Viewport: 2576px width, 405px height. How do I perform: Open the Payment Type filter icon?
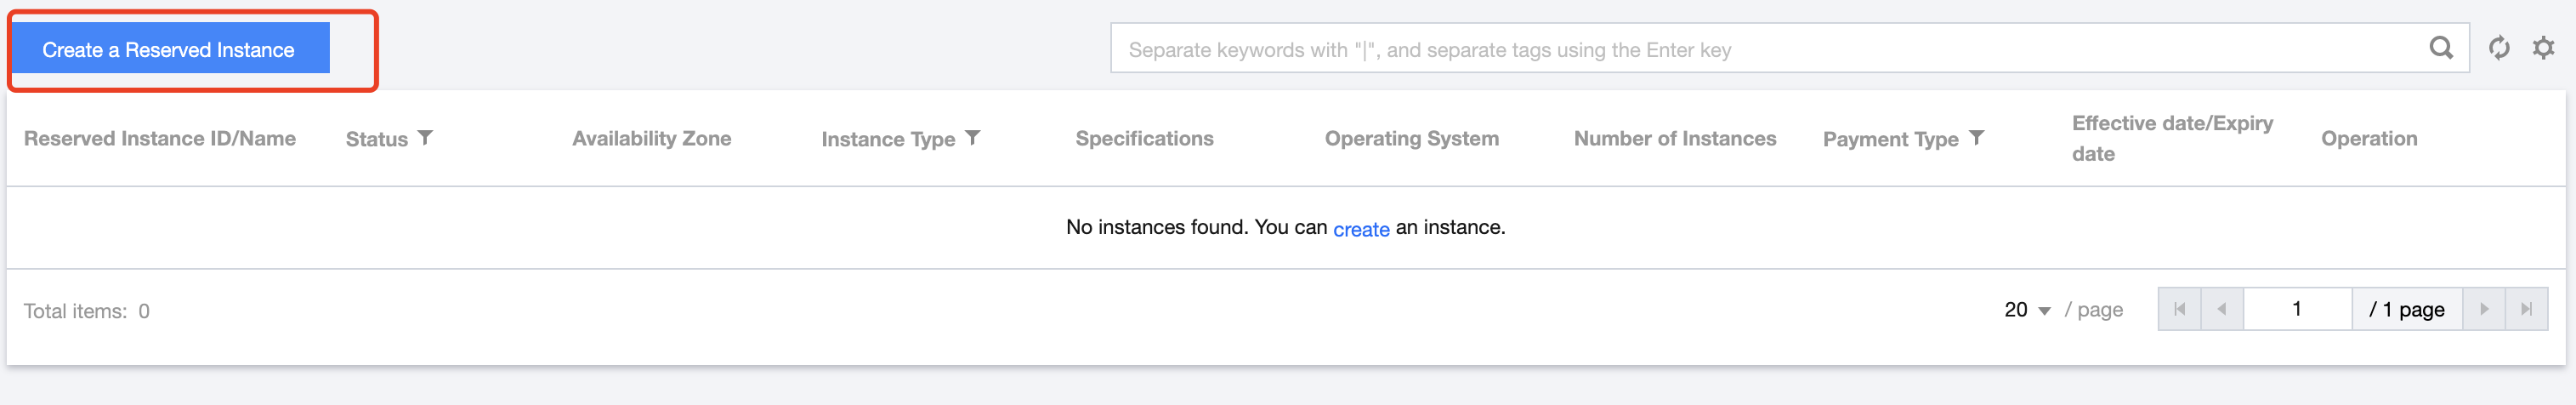point(1976,138)
